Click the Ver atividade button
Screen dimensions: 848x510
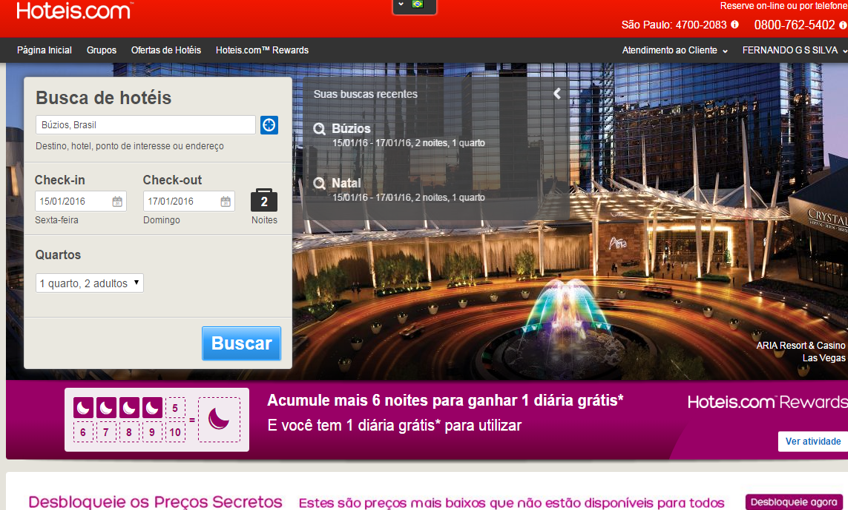pyautogui.click(x=812, y=441)
